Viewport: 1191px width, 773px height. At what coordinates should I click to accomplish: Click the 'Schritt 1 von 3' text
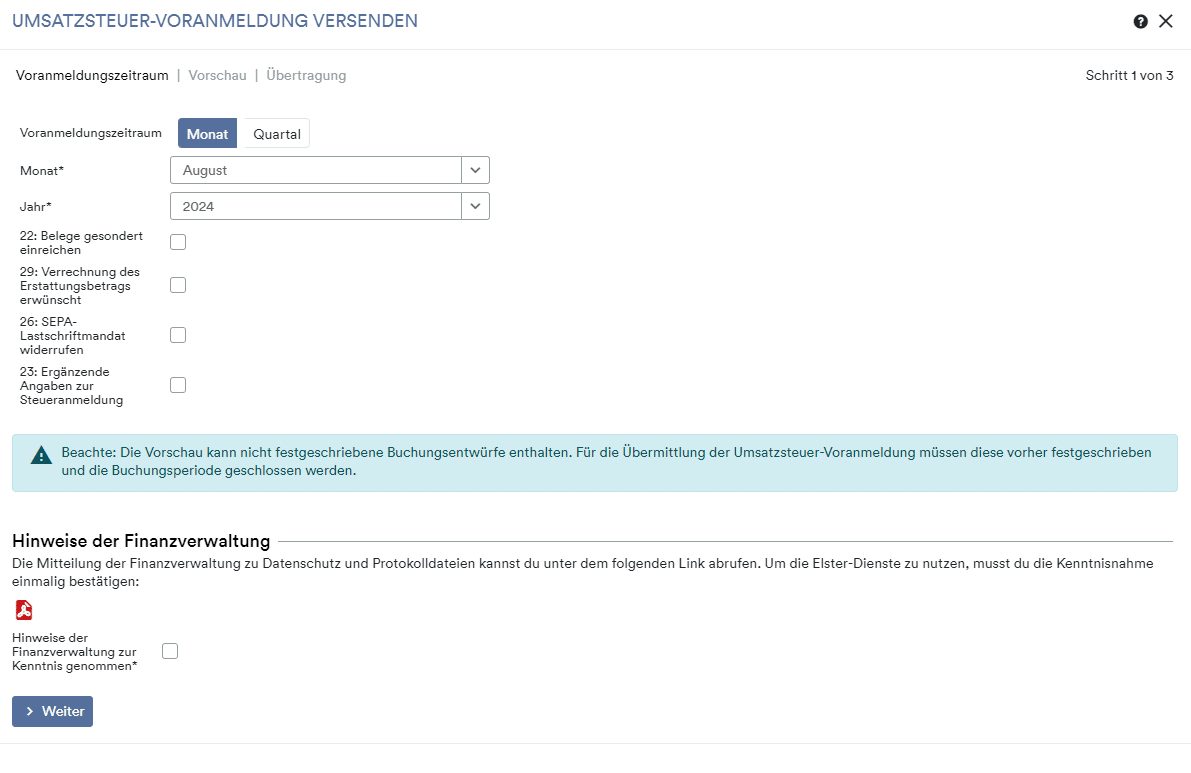pyautogui.click(x=1129, y=75)
